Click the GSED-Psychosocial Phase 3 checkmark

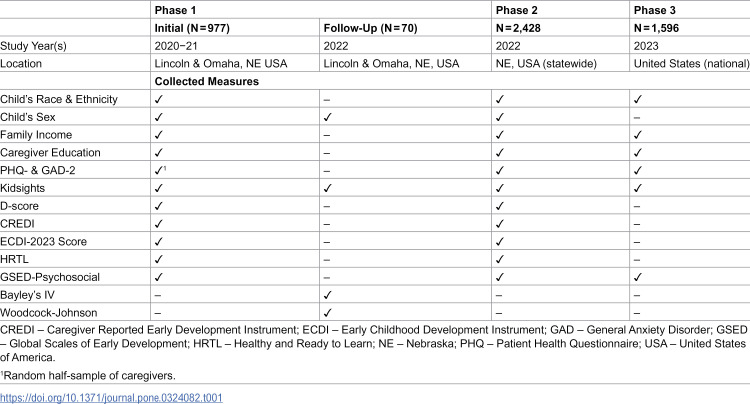pyautogui.click(x=638, y=277)
